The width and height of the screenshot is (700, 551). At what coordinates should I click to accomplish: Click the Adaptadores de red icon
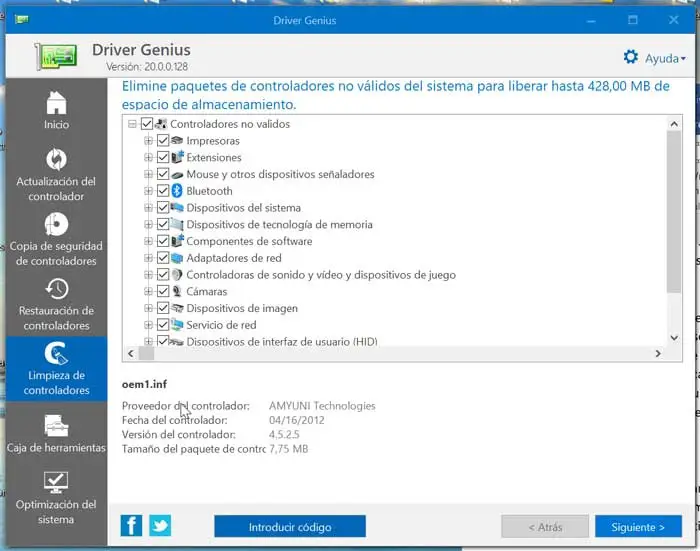[x=177, y=258]
